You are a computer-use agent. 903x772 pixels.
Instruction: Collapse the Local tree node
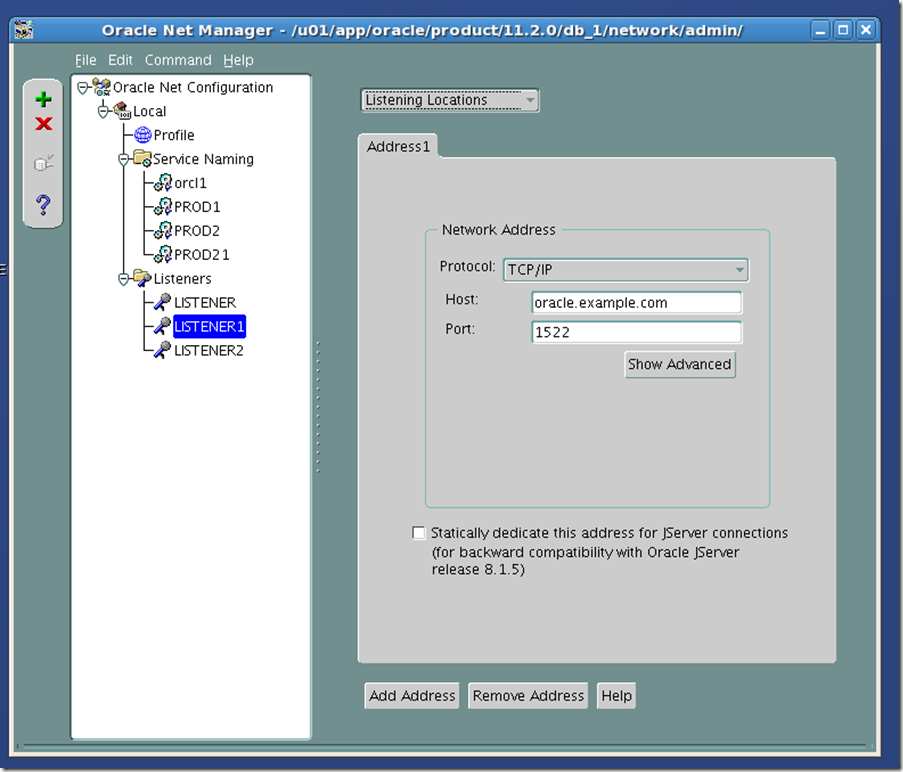[103, 111]
